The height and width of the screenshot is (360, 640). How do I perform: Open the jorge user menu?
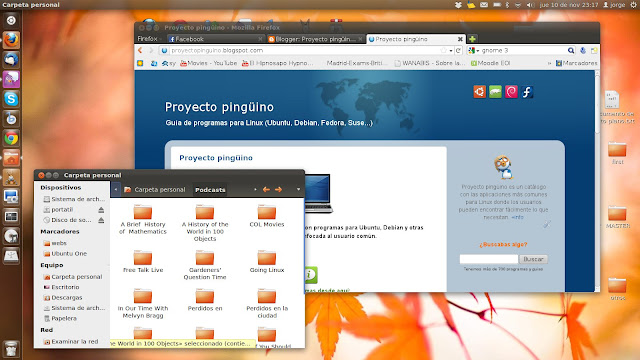[x=614, y=5]
